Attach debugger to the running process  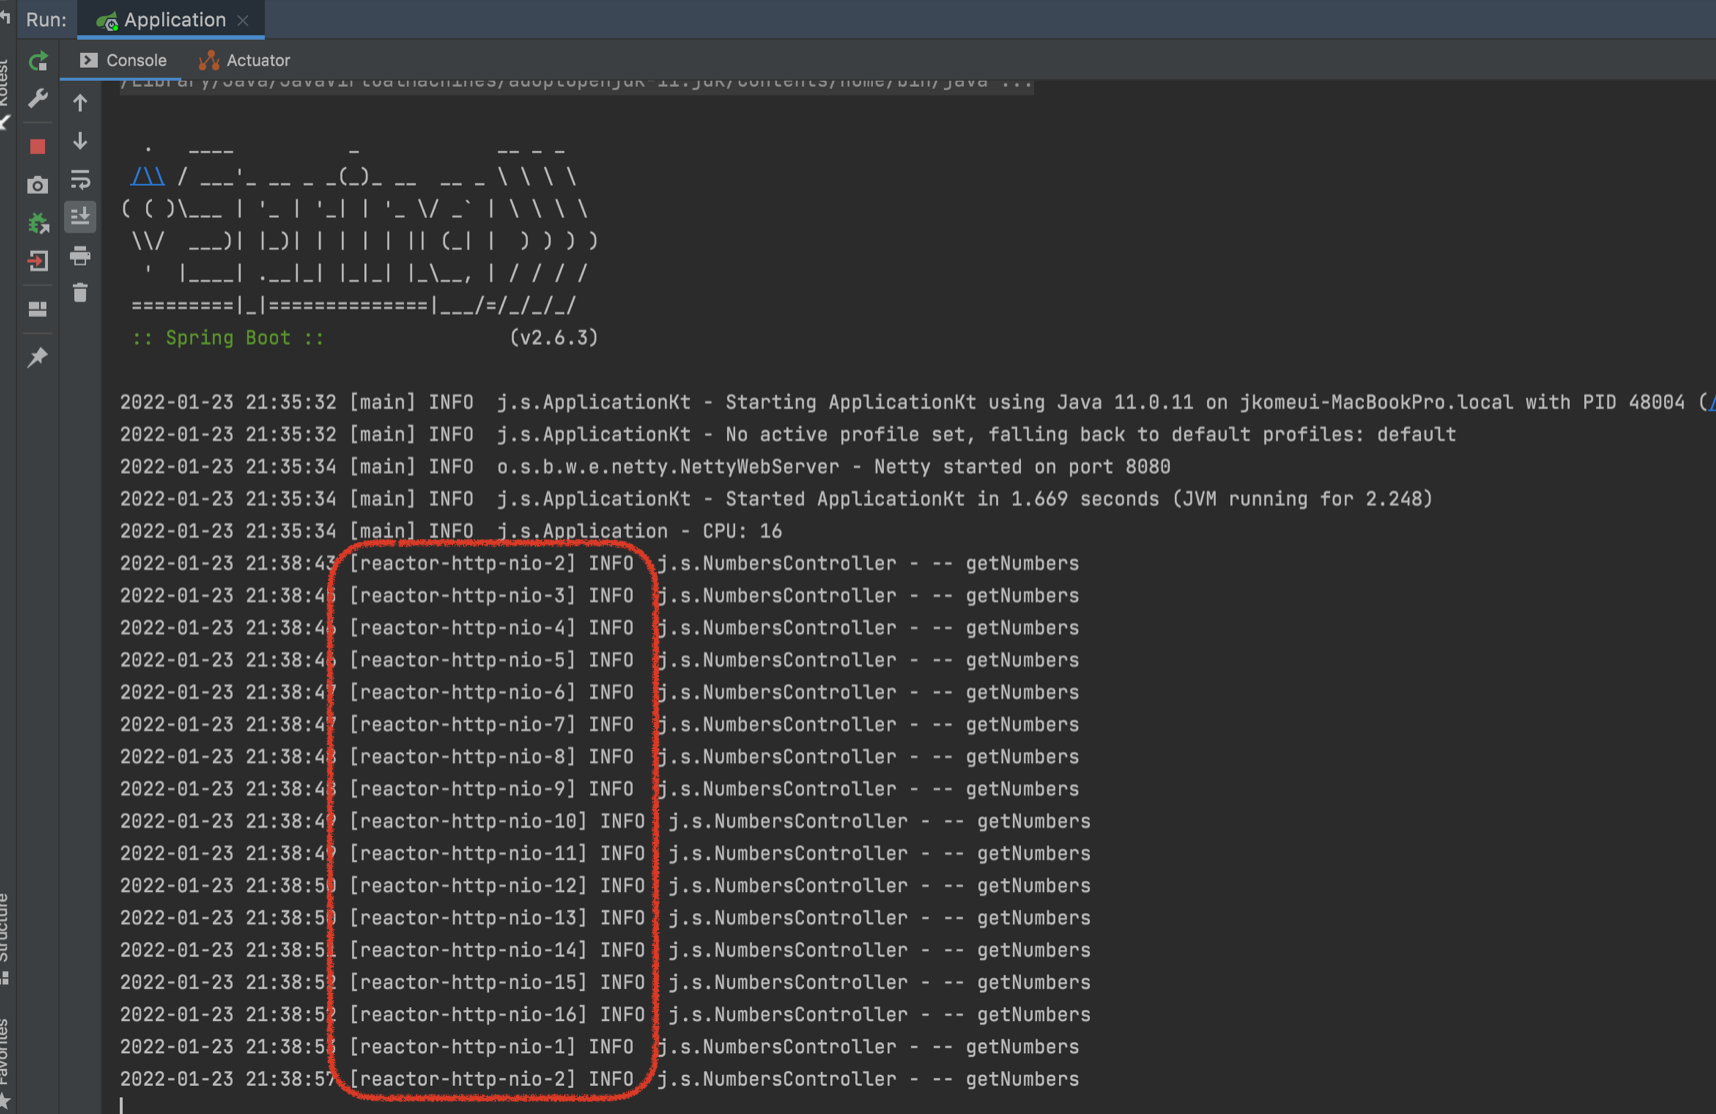37,223
